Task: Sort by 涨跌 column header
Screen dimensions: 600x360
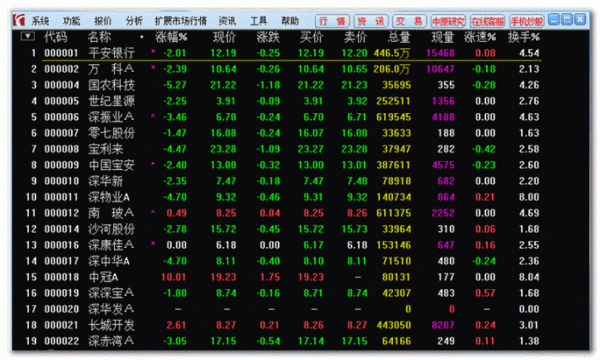Action: tap(268, 37)
